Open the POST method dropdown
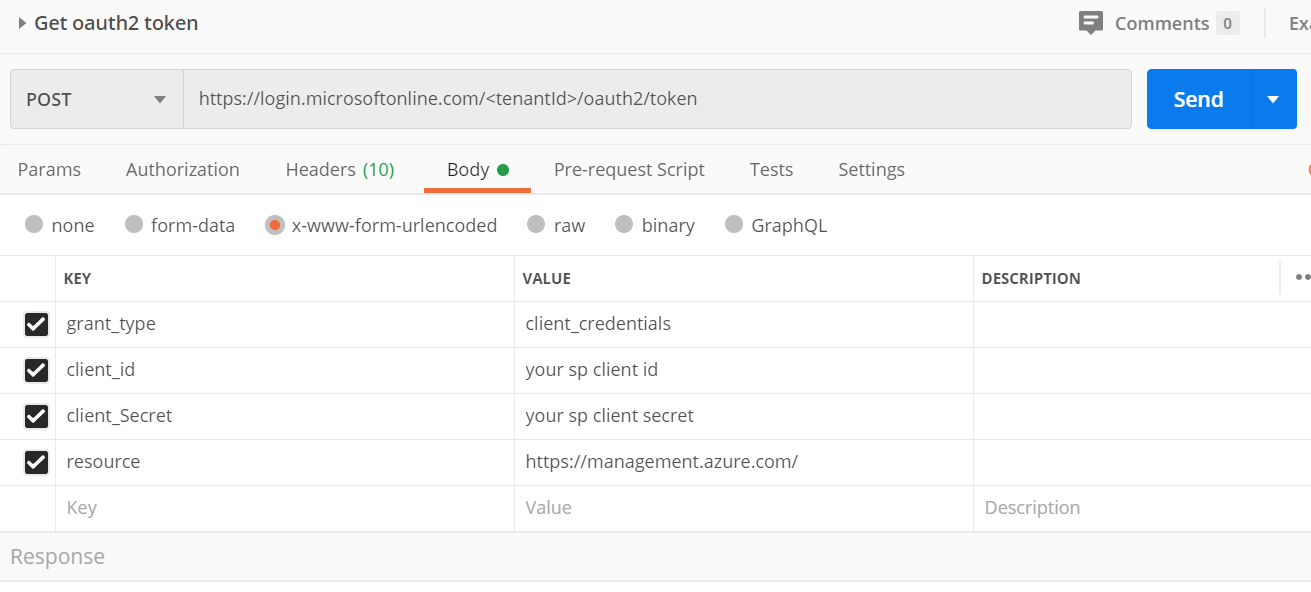The width and height of the screenshot is (1311, 592). coord(96,99)
